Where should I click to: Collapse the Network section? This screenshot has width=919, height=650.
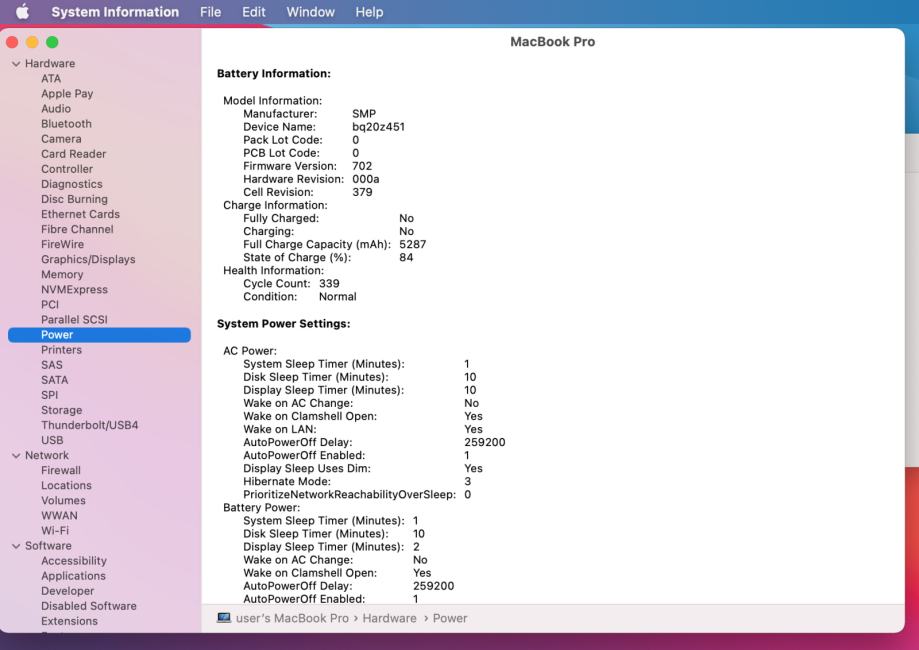click(x=16, y=455)
